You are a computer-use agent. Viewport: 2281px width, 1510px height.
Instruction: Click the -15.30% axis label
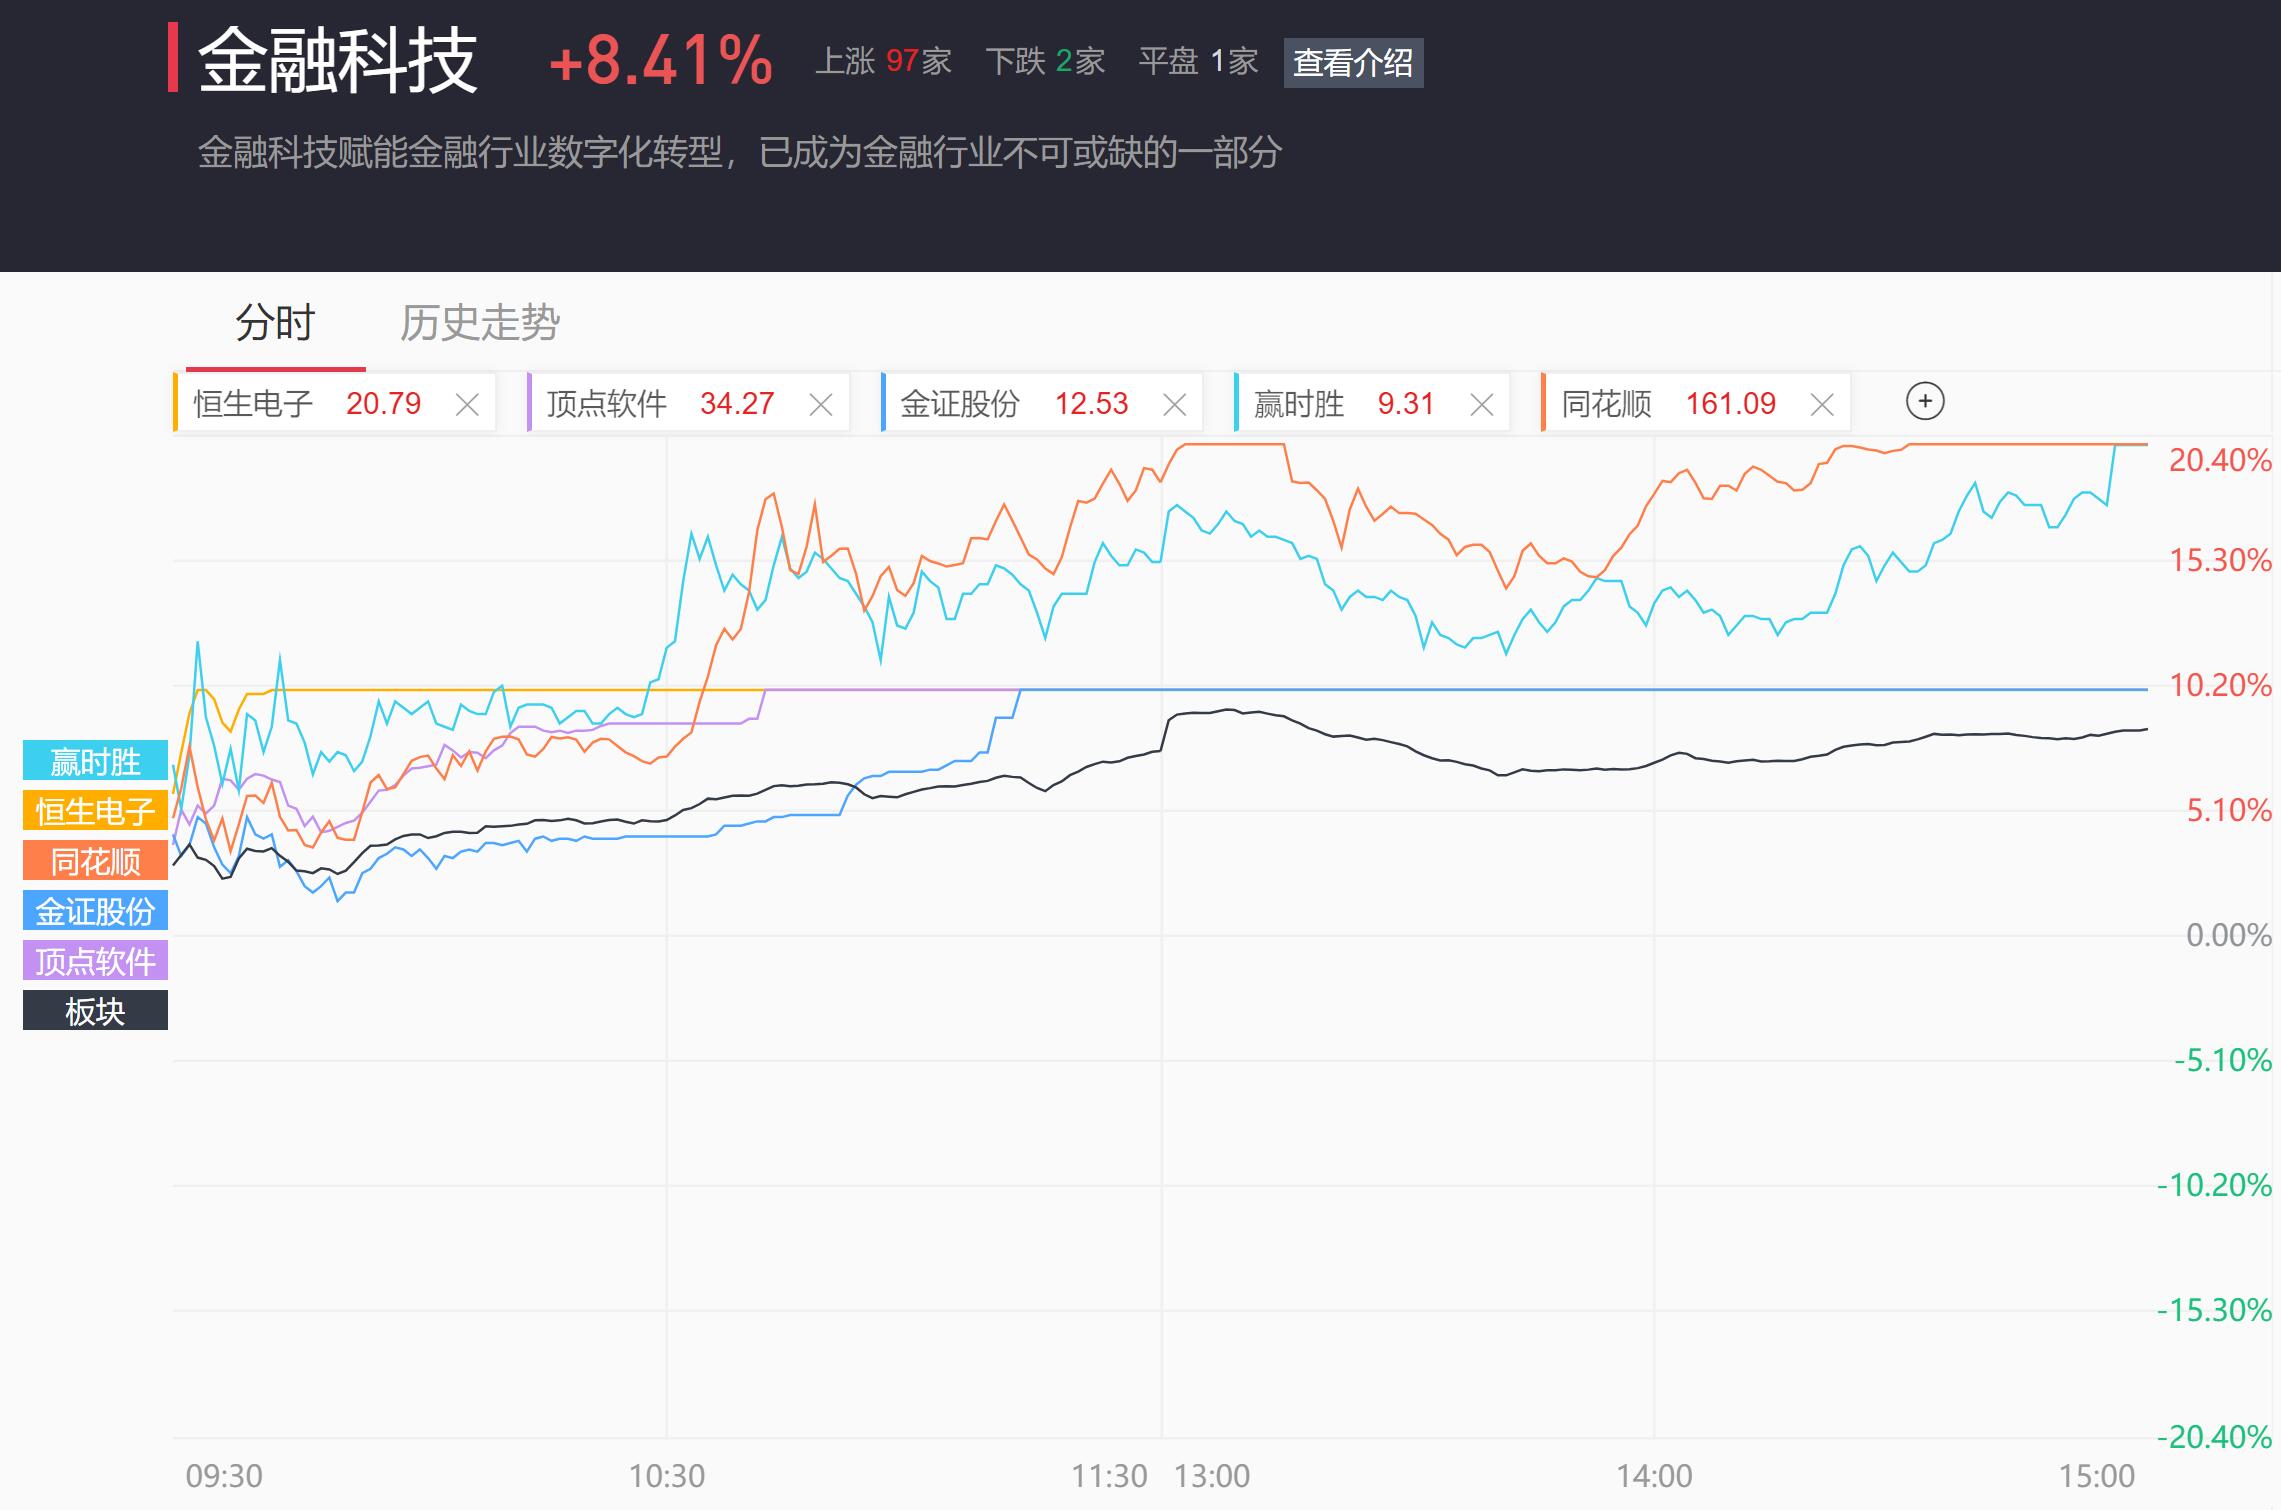pyautogui.click(x=2215, y=1310)
